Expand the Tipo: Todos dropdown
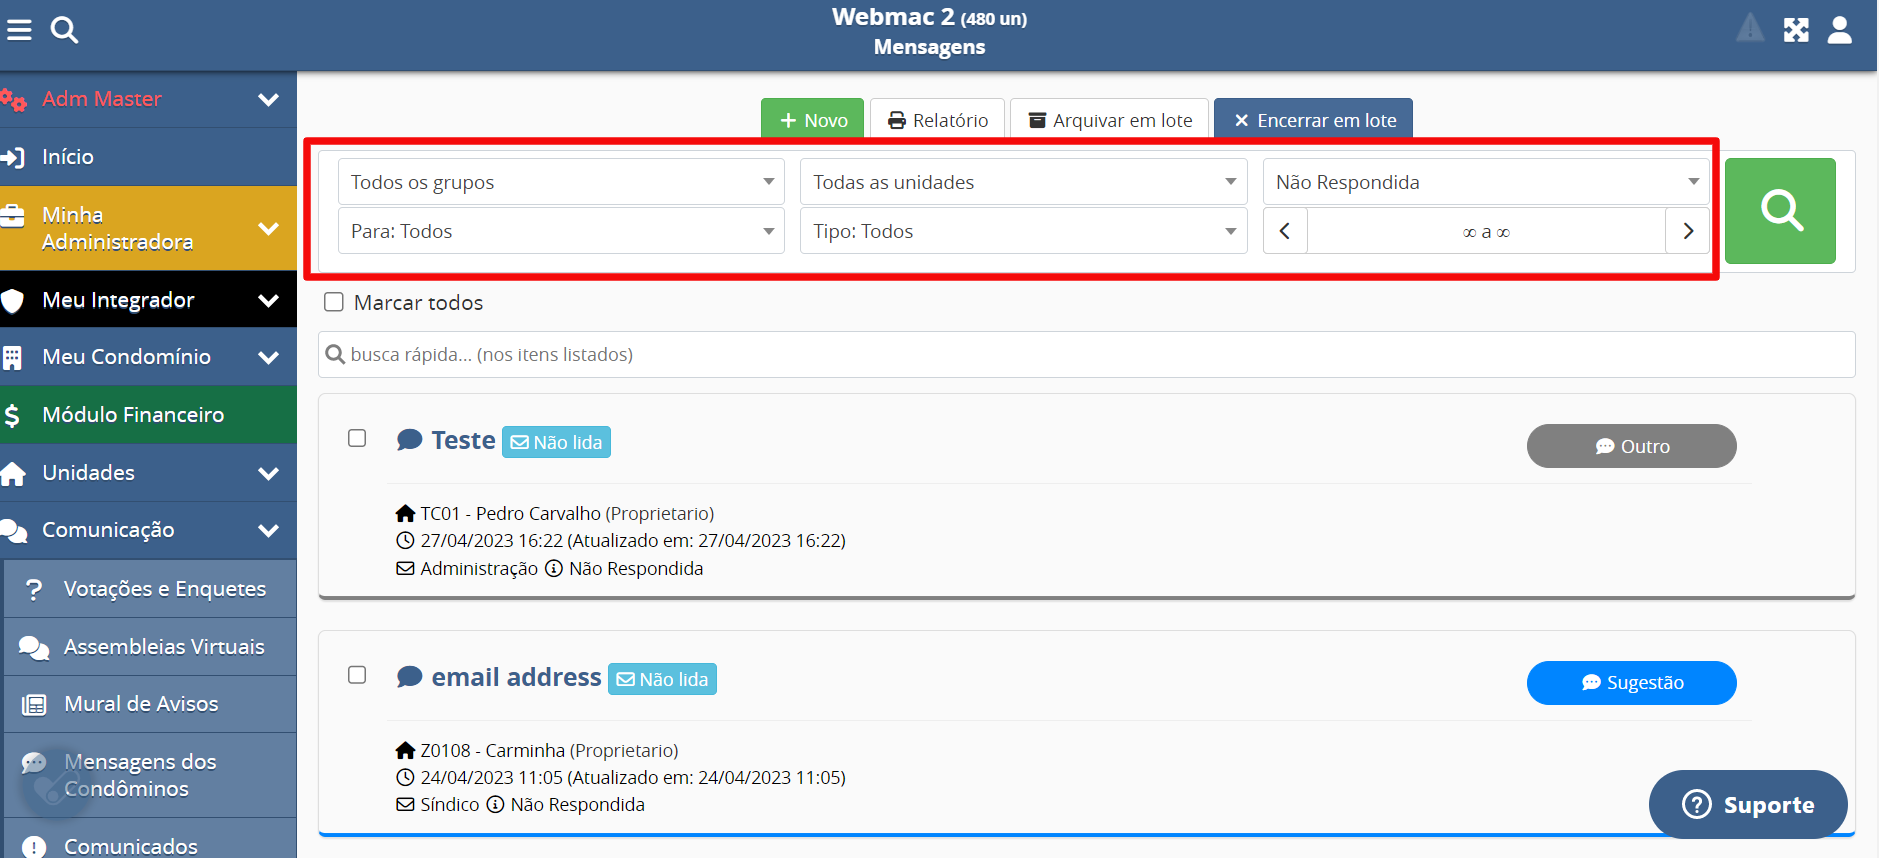This screenshot has width=1879, height=858. (1023, 231)
